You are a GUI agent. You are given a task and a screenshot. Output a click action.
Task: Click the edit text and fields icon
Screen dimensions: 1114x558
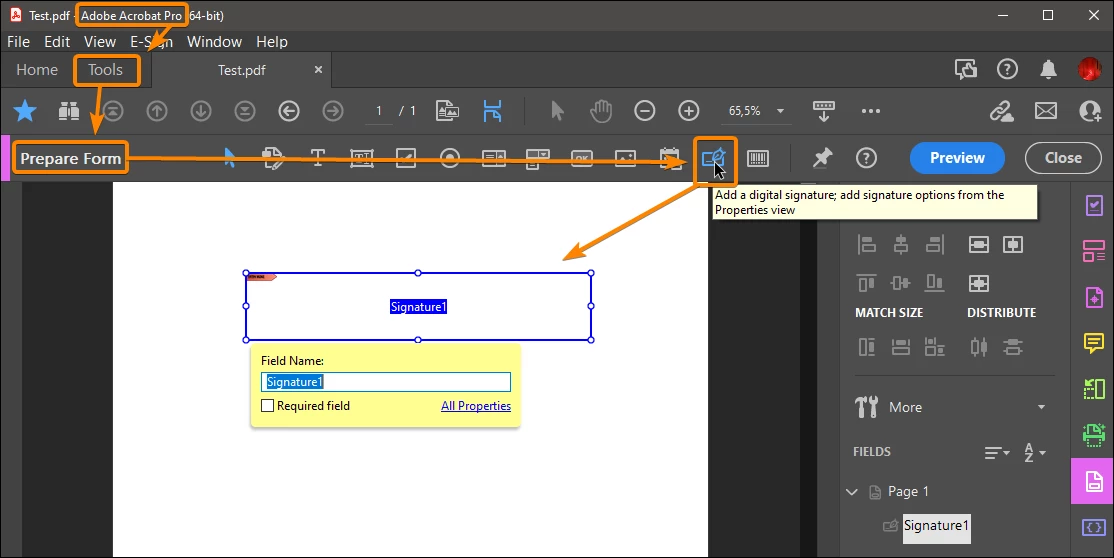[x=274, y=158]
